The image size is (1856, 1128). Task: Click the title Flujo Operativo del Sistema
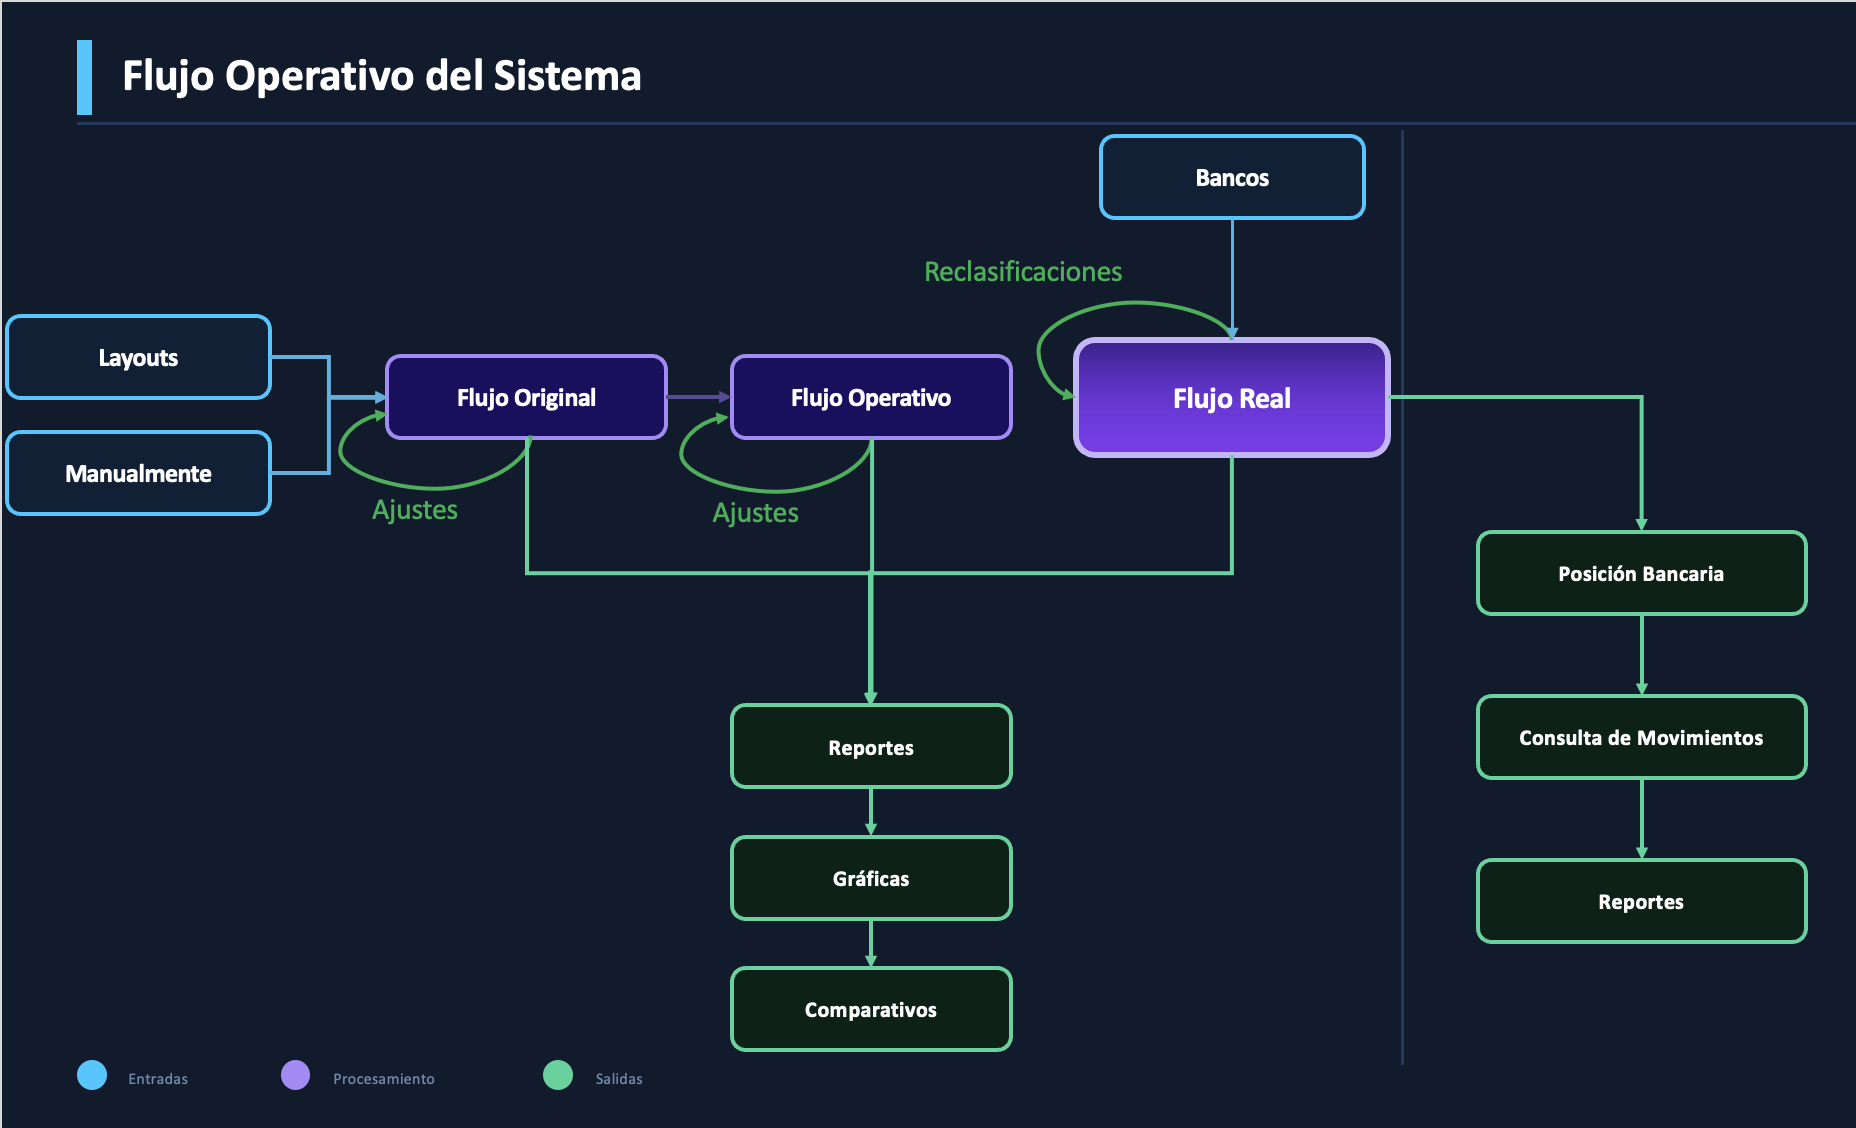click(382, 75)
